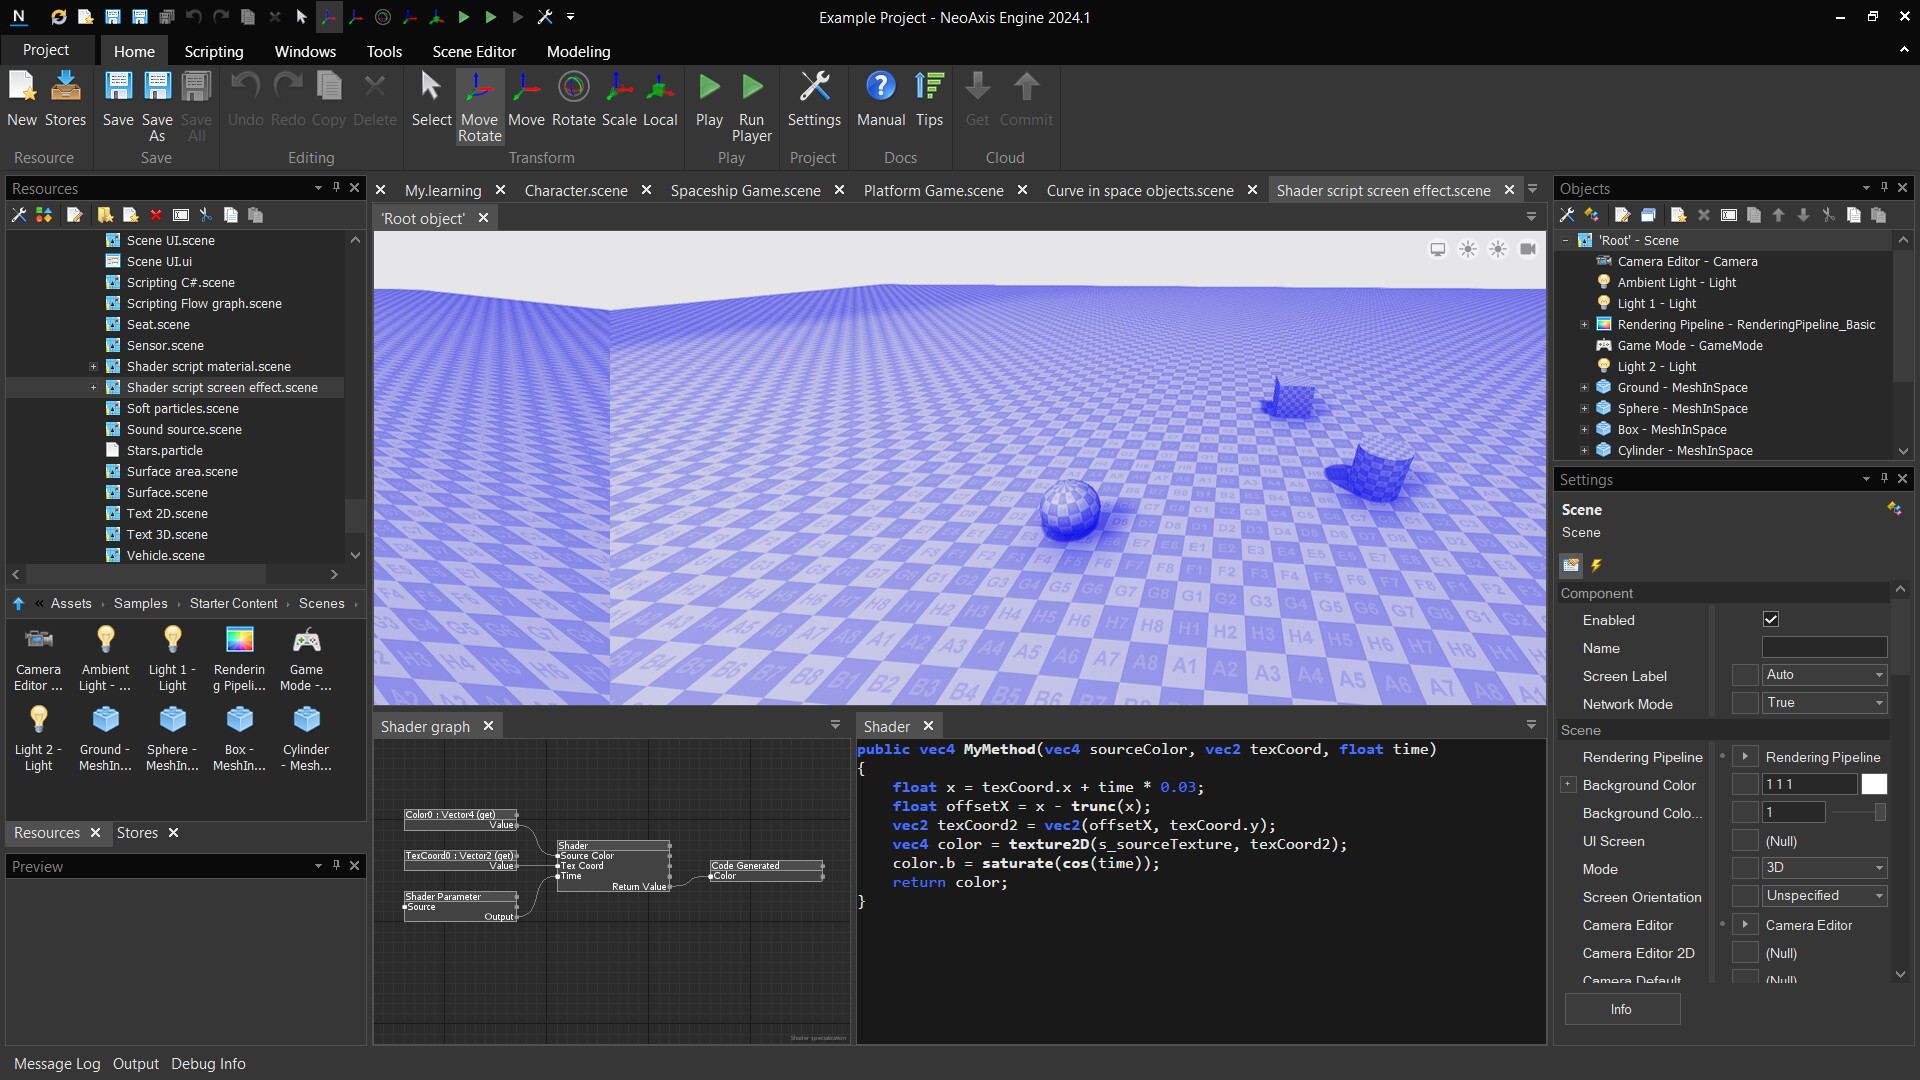Pin the Objects panel
The height and width of the screenshot is (1080, 1920).
[1884, 188]
